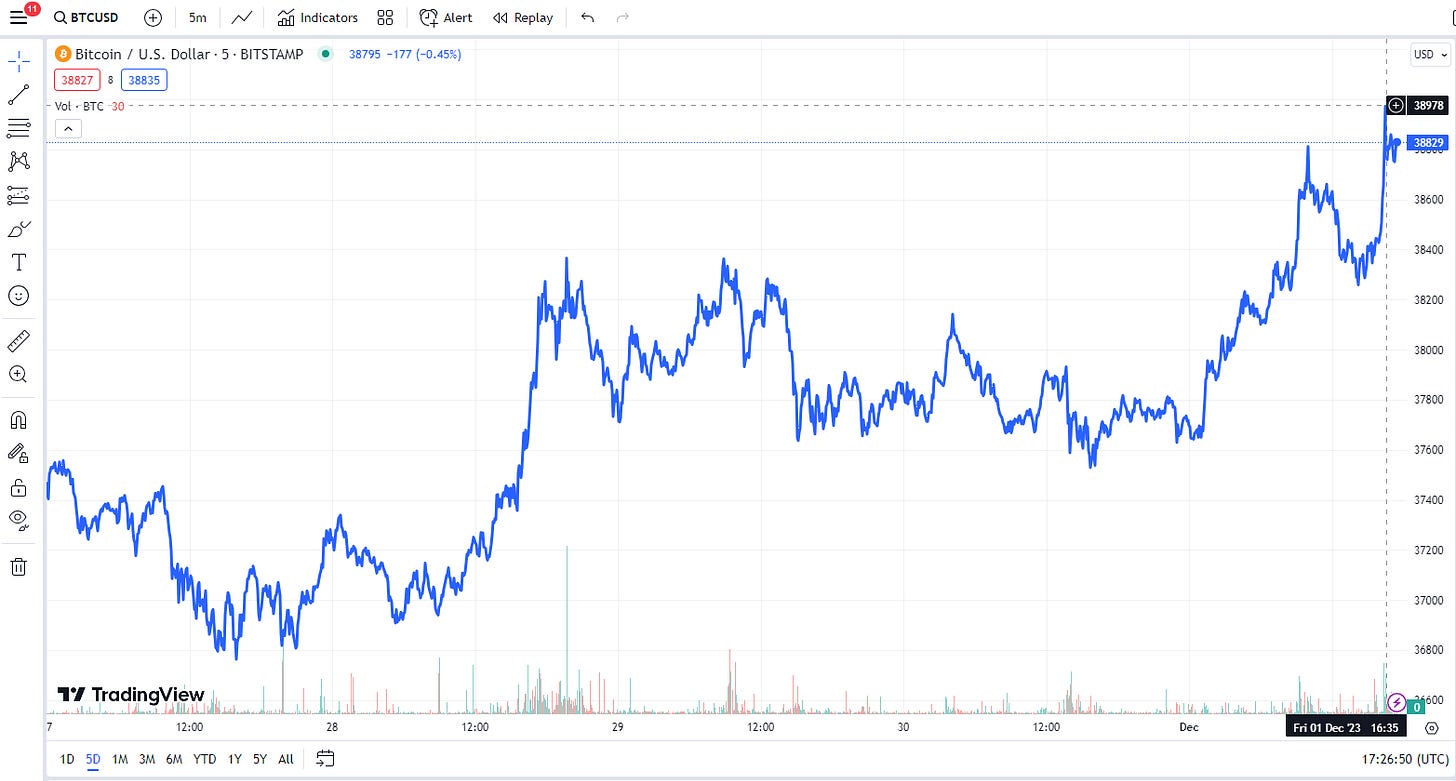Collapse the indicator legend chevron
The height and width of the screenshot is (781, 1456).
click(x=69, y=128)
